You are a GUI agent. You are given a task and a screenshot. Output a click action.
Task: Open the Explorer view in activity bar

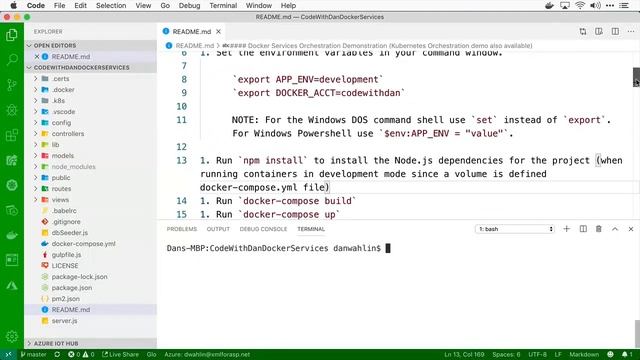click(x=12, y=35)
